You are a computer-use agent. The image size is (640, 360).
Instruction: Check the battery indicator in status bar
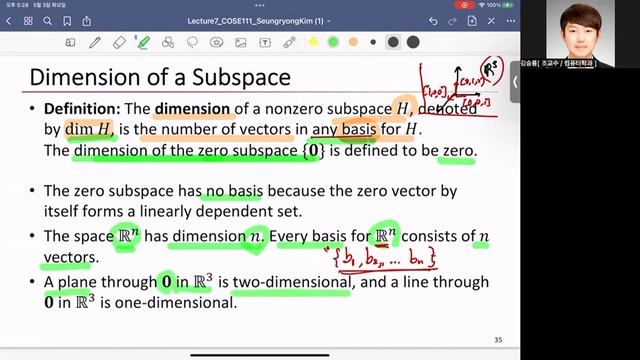coord(508,5)
